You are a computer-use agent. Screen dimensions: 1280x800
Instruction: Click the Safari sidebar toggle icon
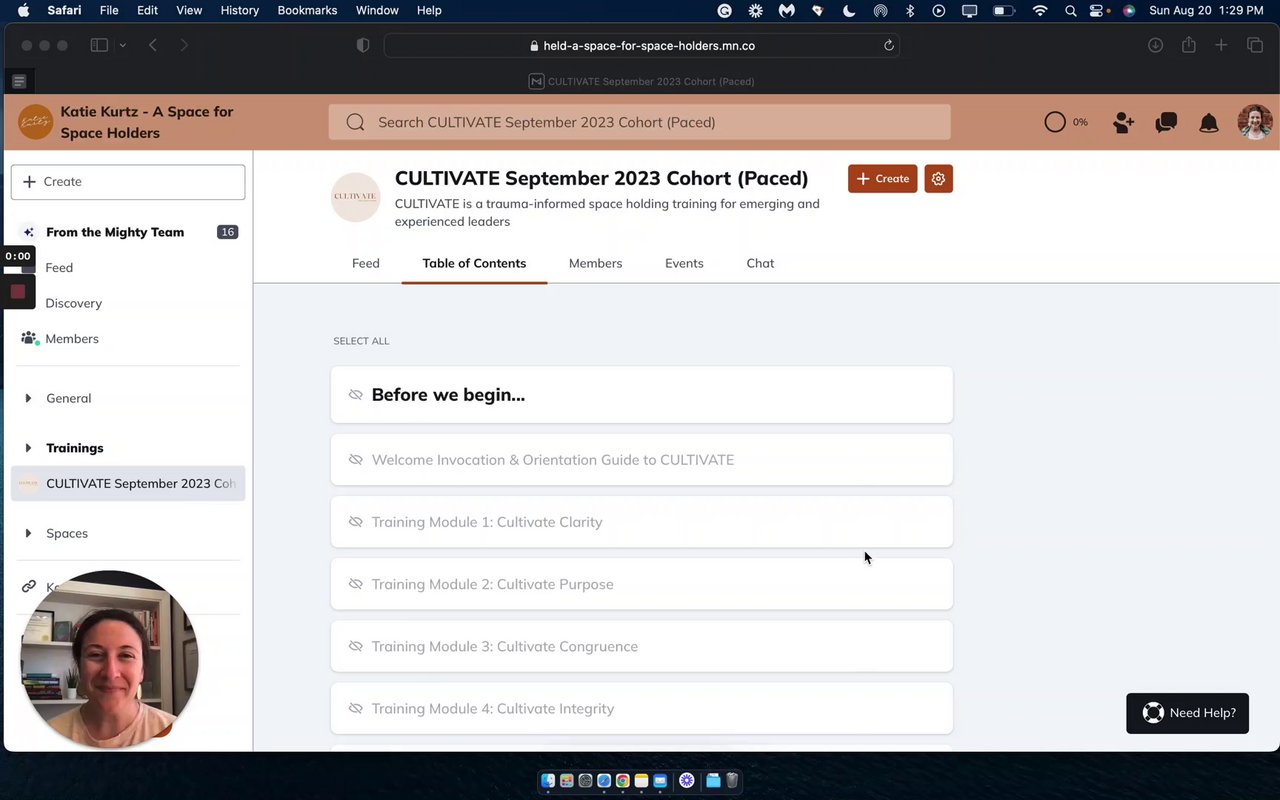point(99,45)
